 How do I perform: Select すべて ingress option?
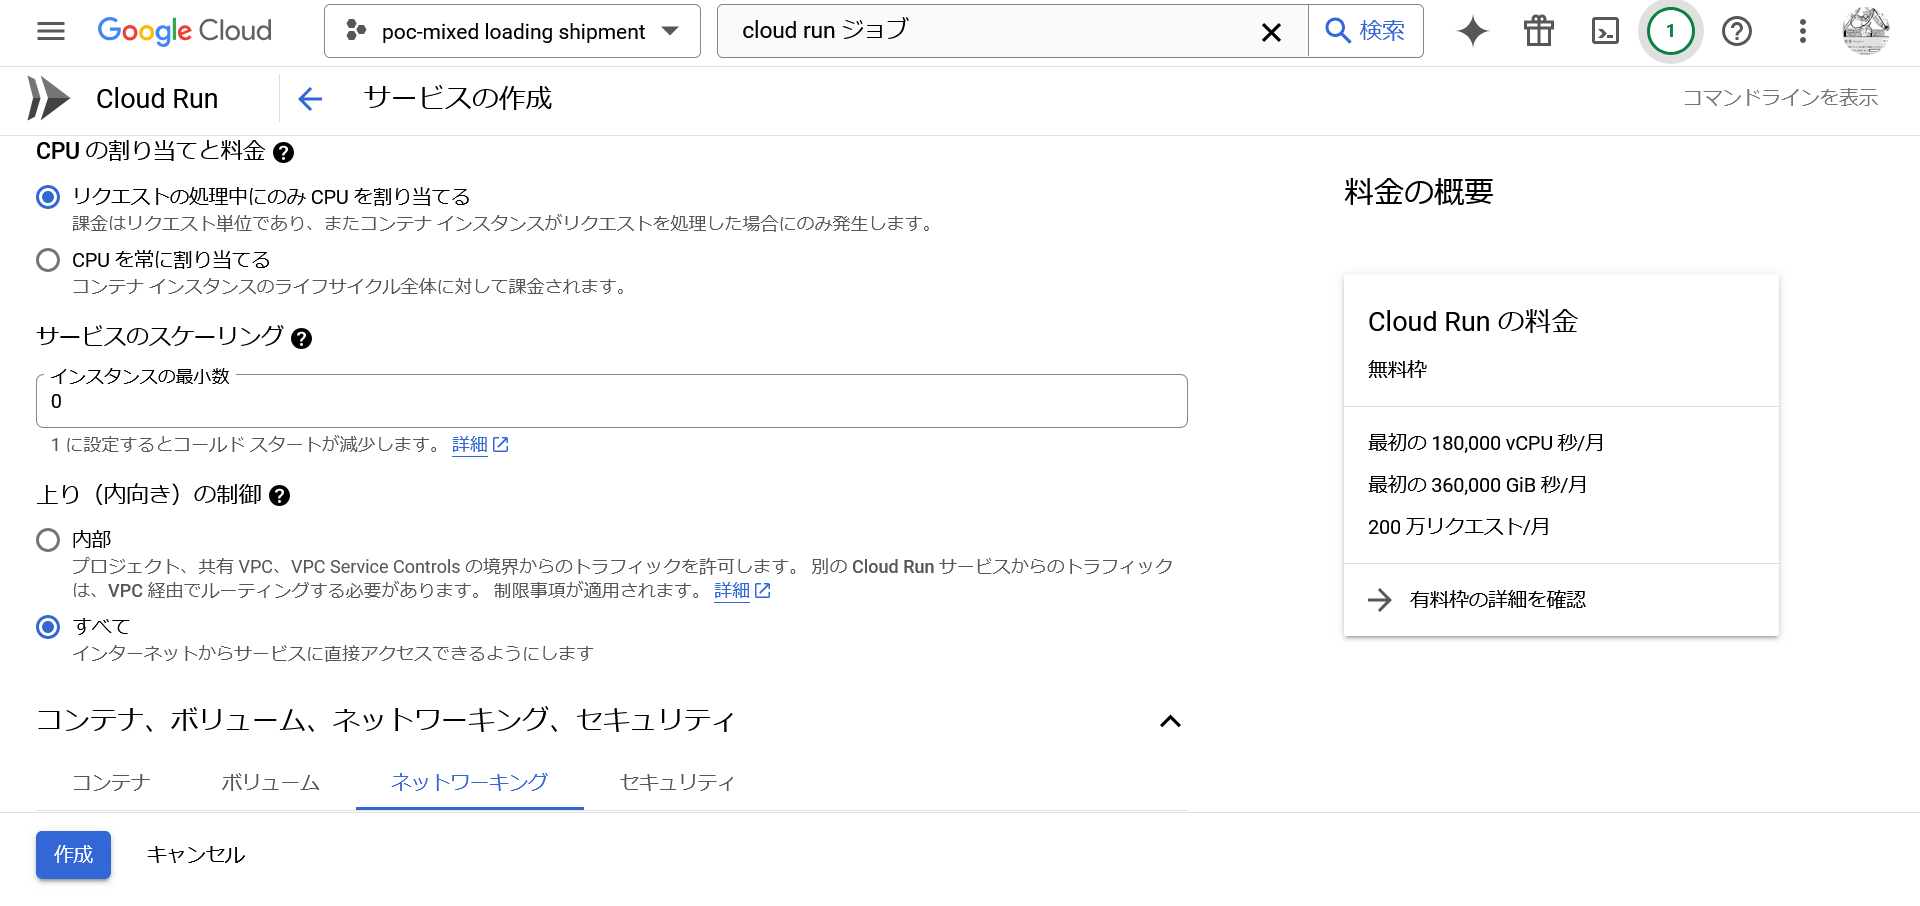coord(48,627)
